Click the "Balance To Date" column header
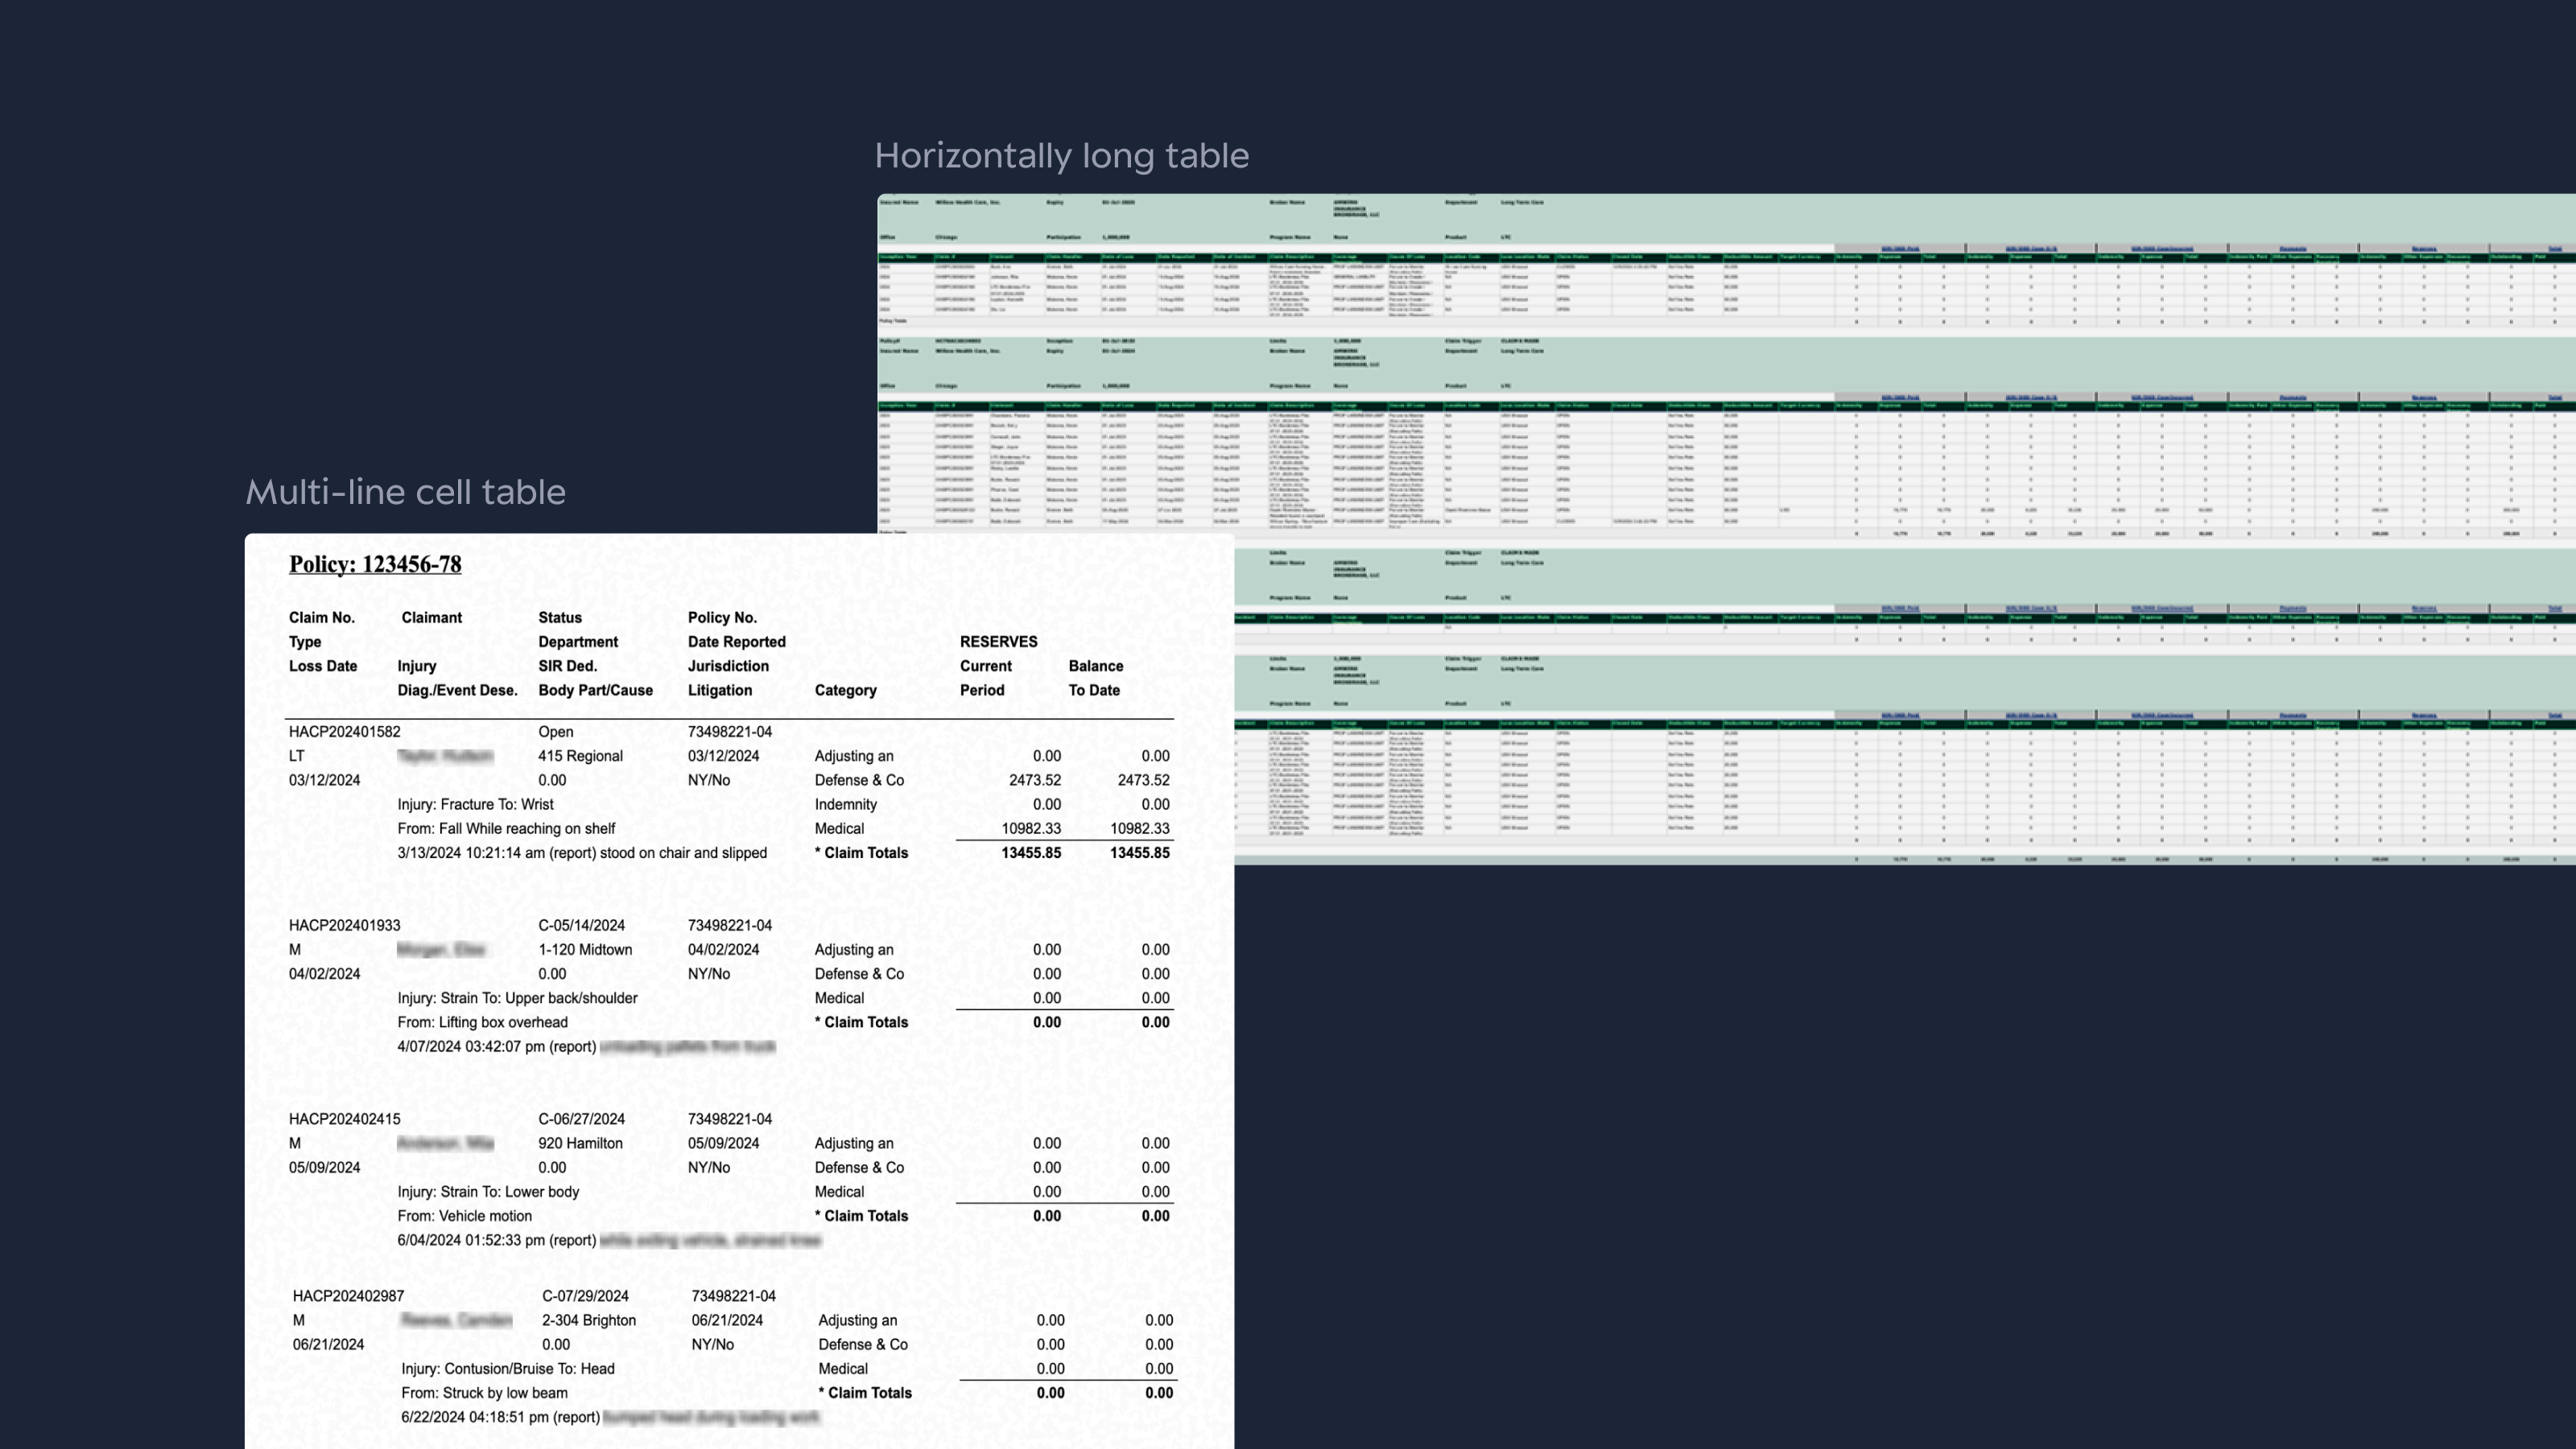 click(1095, 678)
